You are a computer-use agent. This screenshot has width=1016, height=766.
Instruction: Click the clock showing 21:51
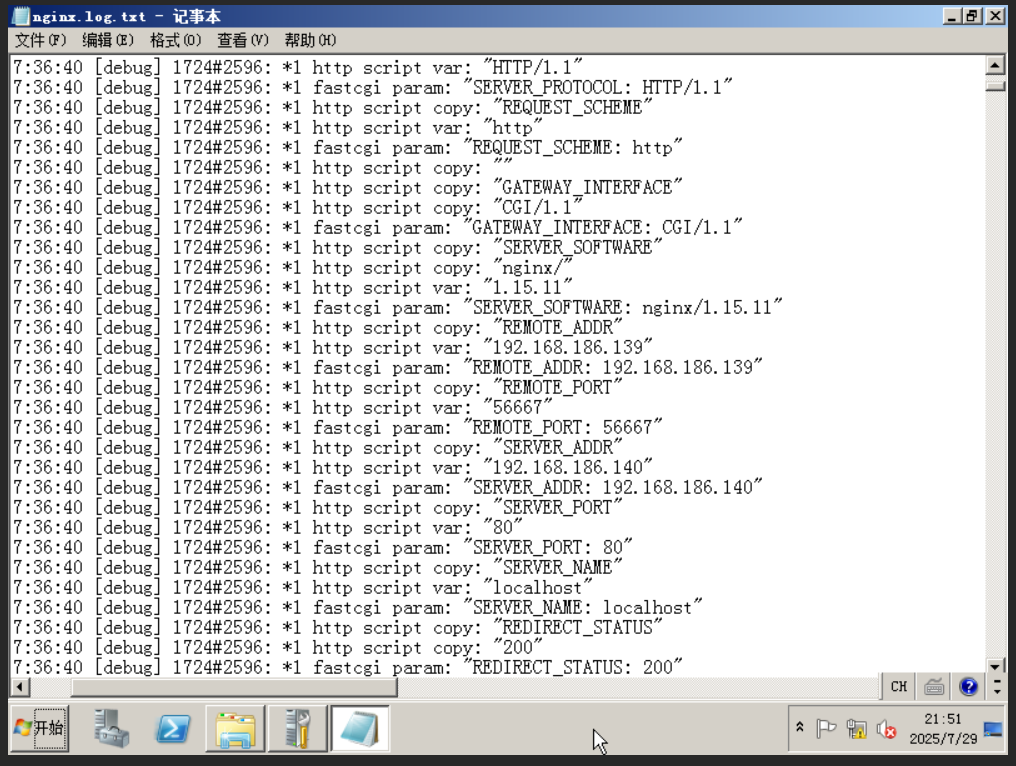click(x=943, y=729)
